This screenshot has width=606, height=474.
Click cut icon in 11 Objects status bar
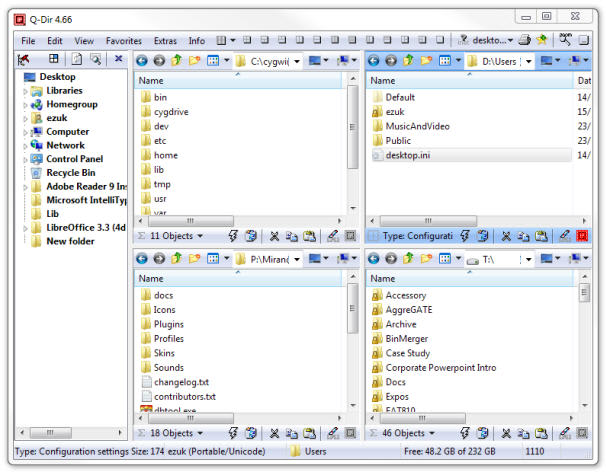pyautogui.click(x=274, y=236)
